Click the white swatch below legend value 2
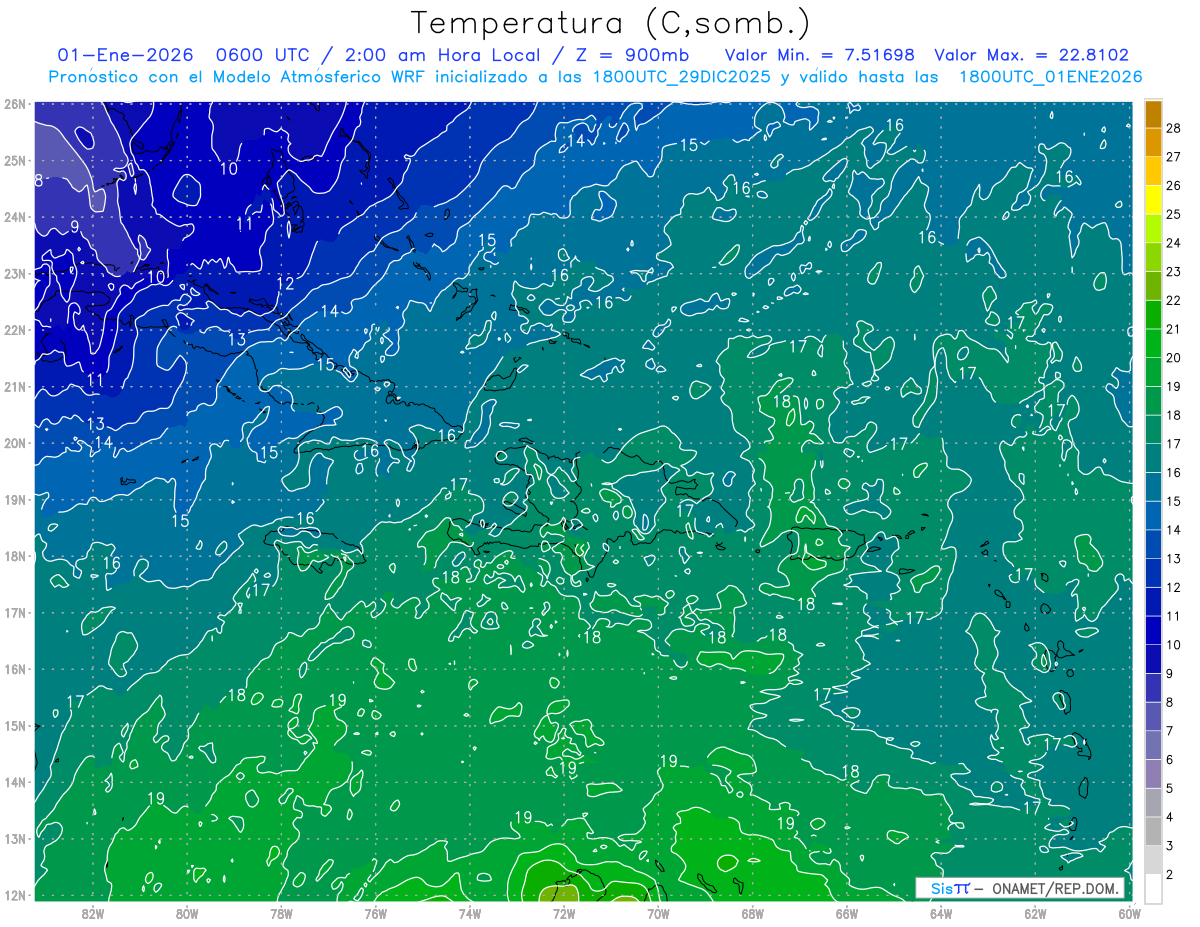 pos(1153,888)
